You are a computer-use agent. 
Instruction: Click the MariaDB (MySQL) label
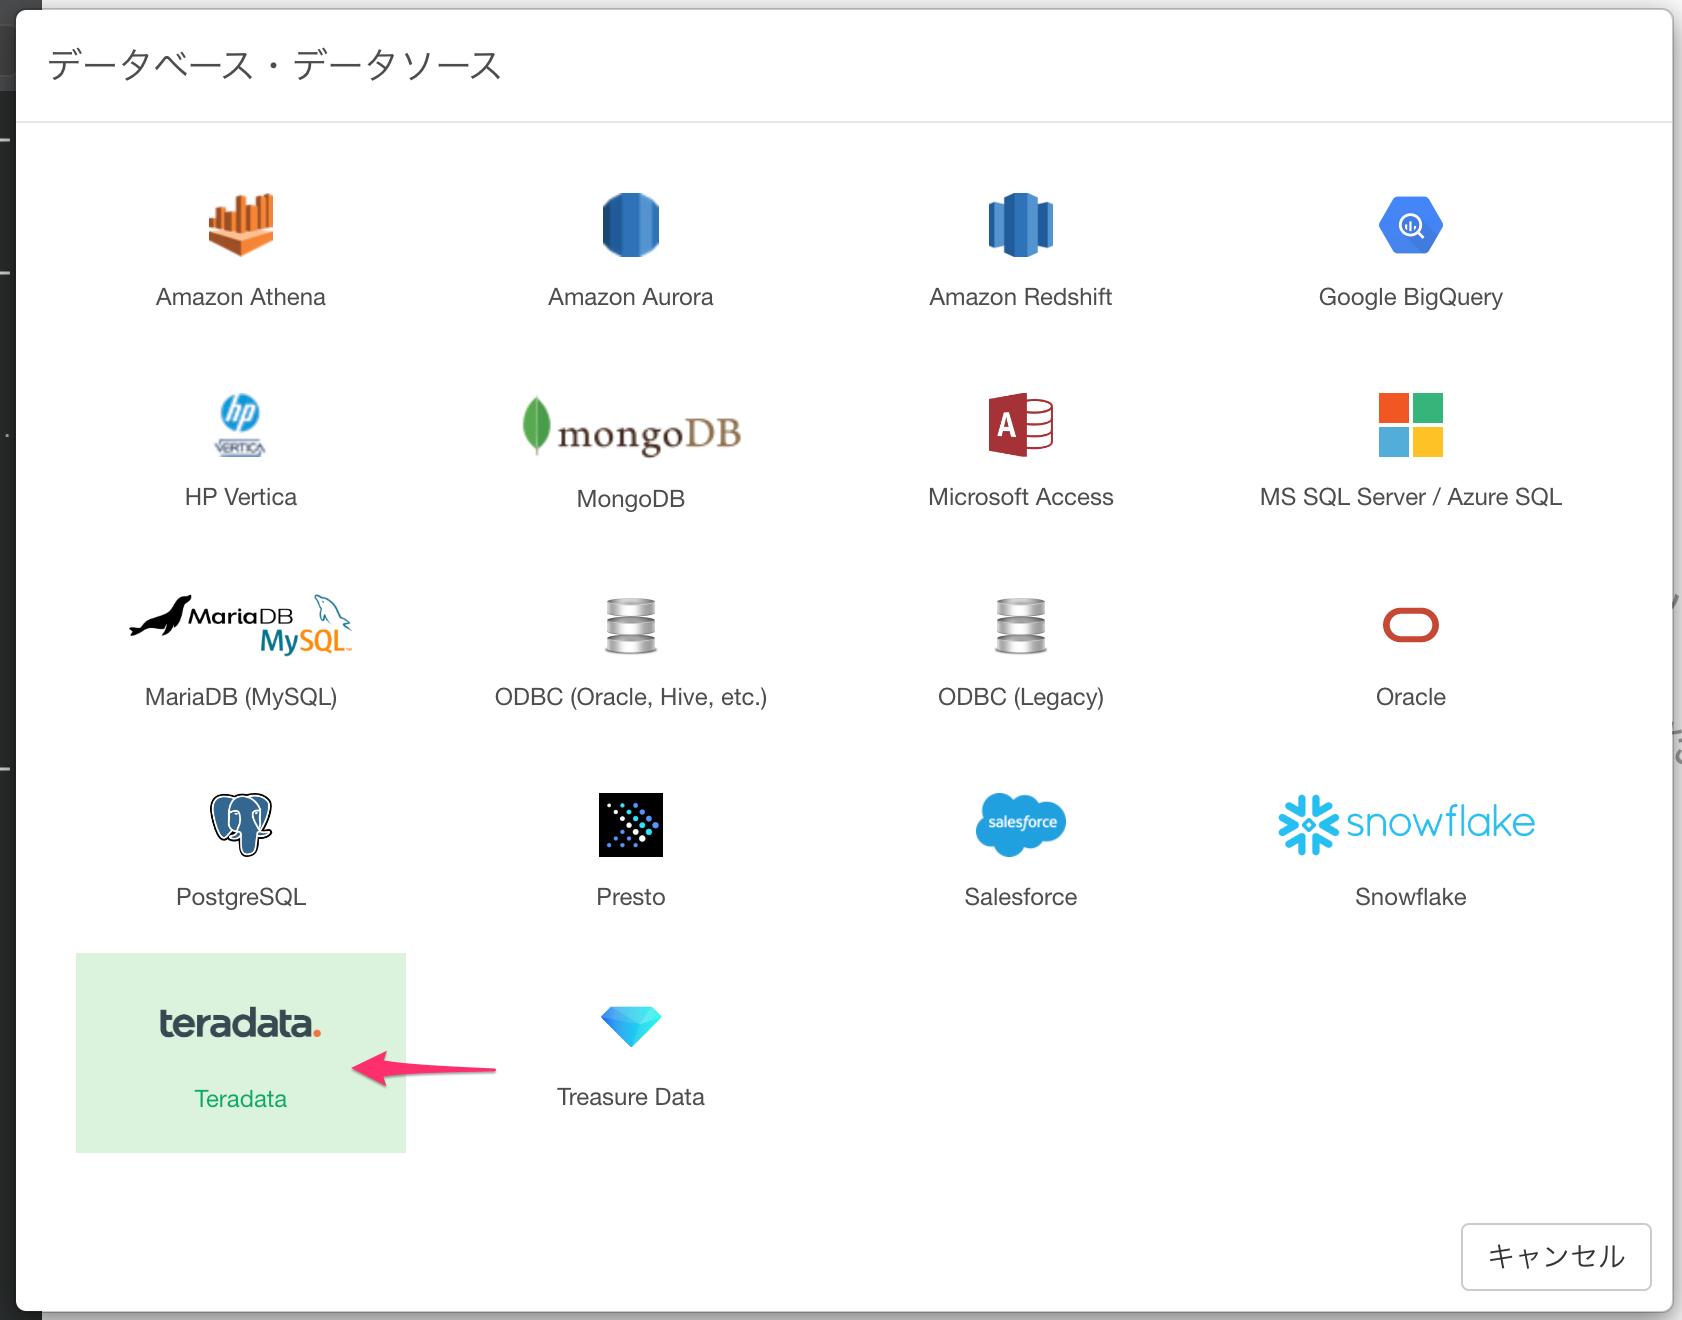click(x=241, y=697)
